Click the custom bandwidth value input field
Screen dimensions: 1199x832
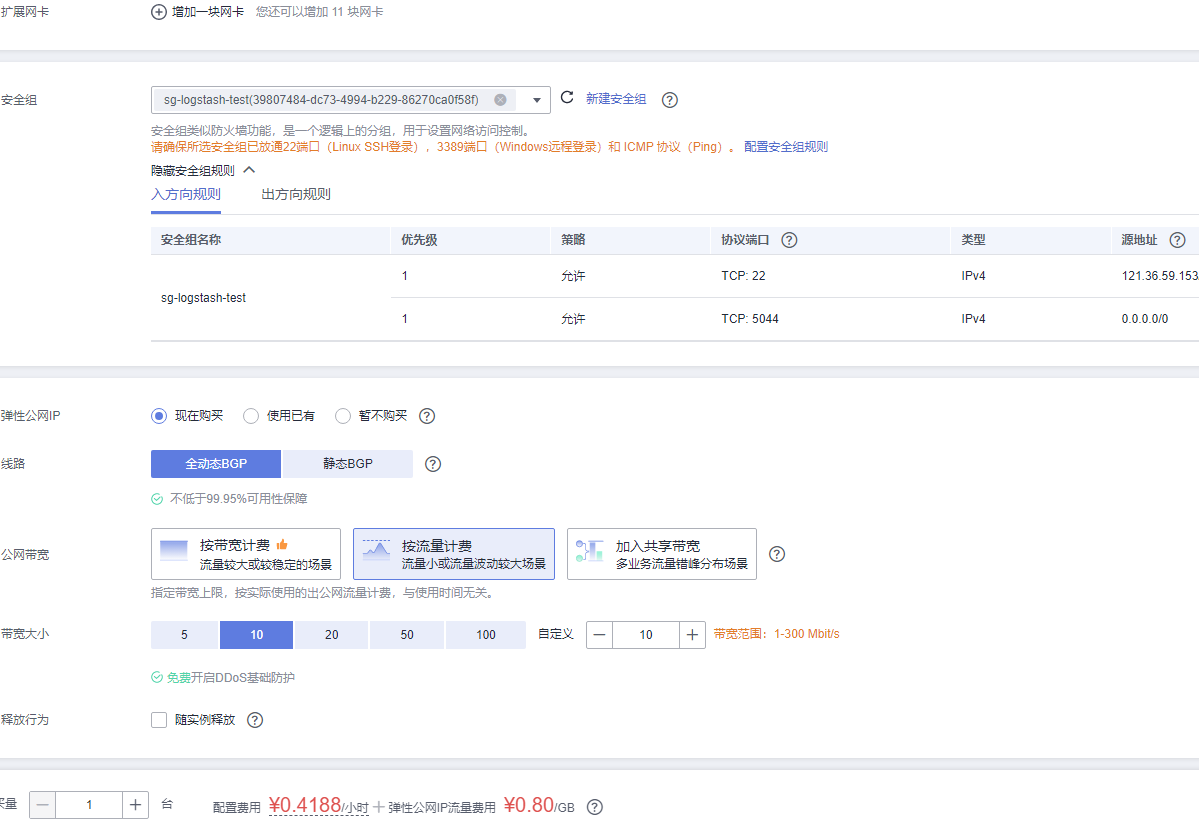coord(645,635)
